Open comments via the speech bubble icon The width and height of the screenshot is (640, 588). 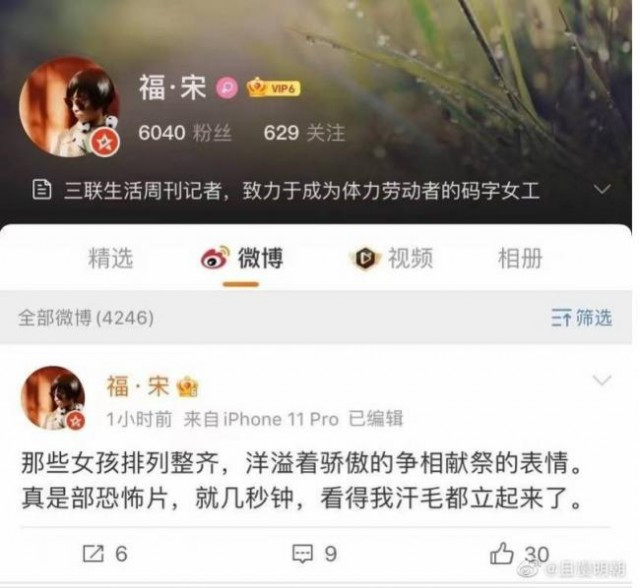coord(302,554)
